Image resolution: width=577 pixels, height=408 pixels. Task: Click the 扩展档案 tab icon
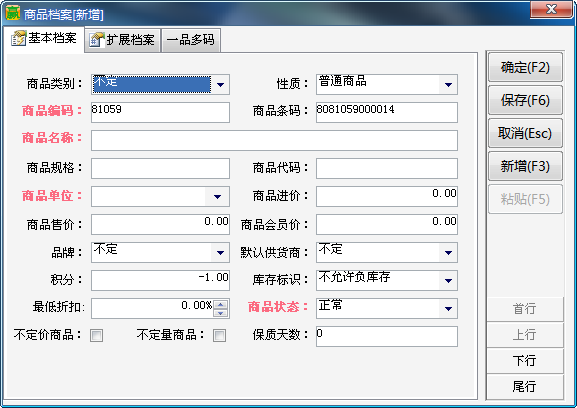[97, 40]
